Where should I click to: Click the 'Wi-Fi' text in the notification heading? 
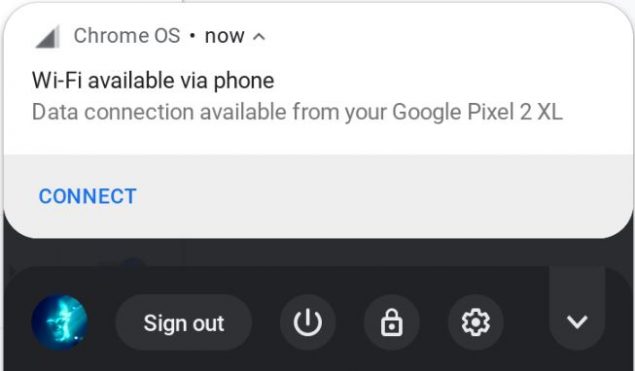coord(57,80)
